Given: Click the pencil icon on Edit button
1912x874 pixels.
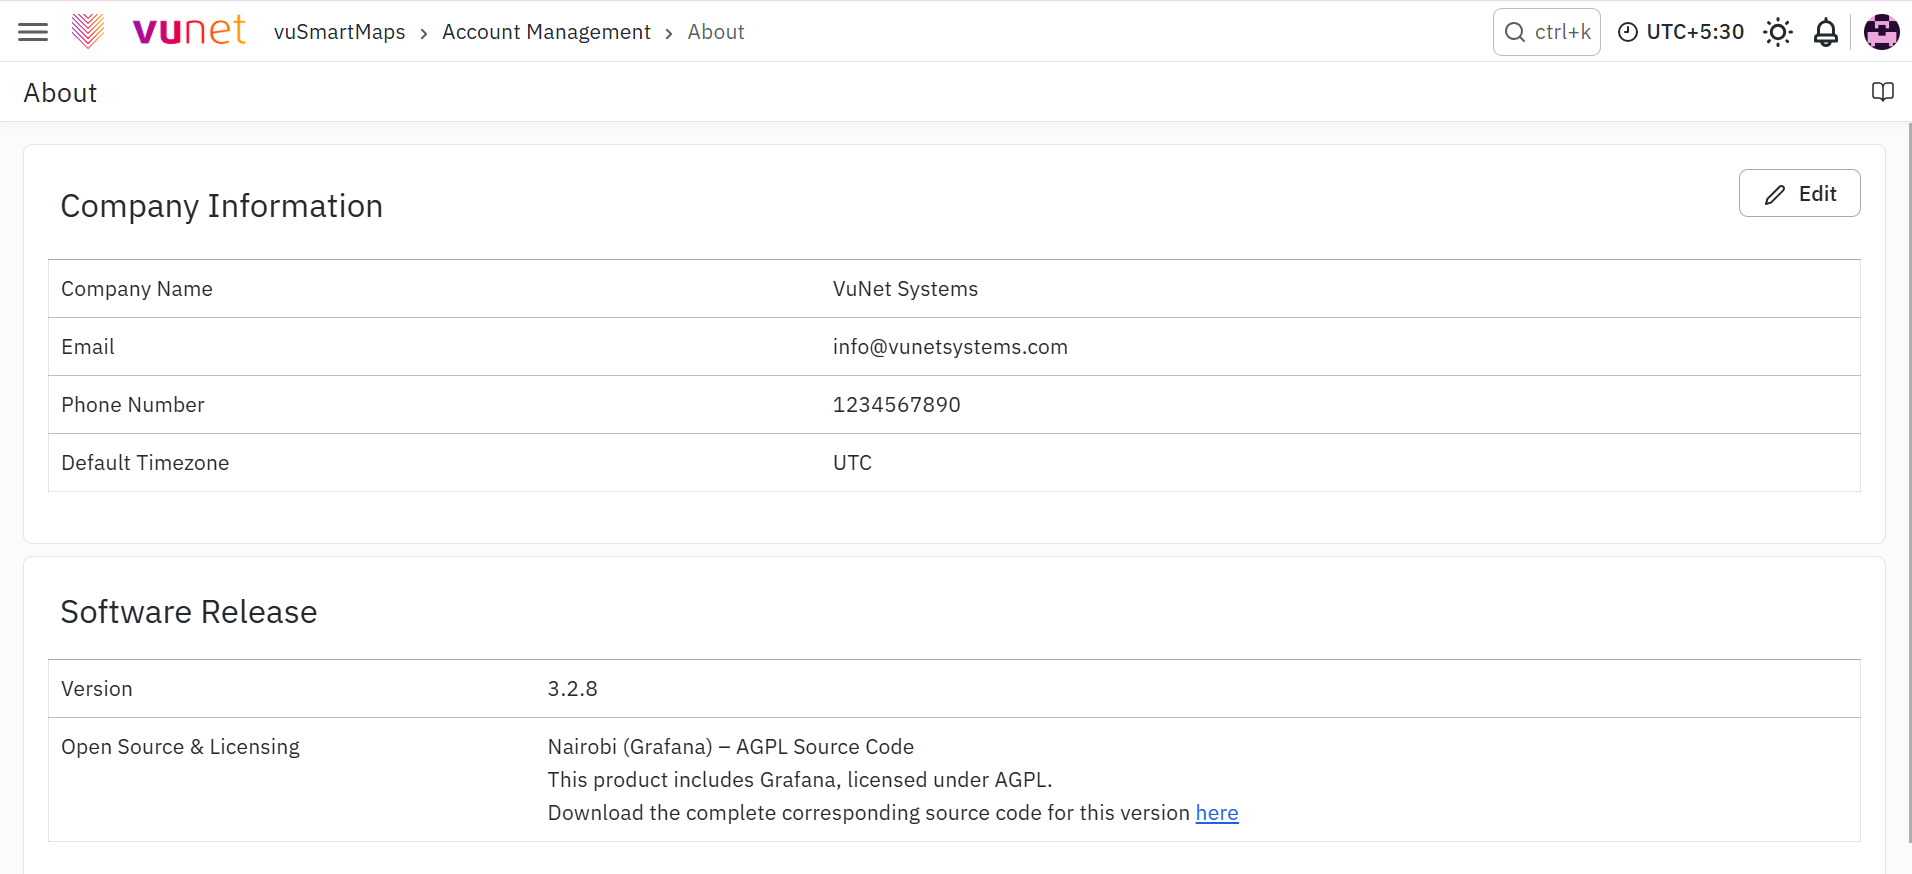Looking at the screenshot, I should (x=1775, y=194).
